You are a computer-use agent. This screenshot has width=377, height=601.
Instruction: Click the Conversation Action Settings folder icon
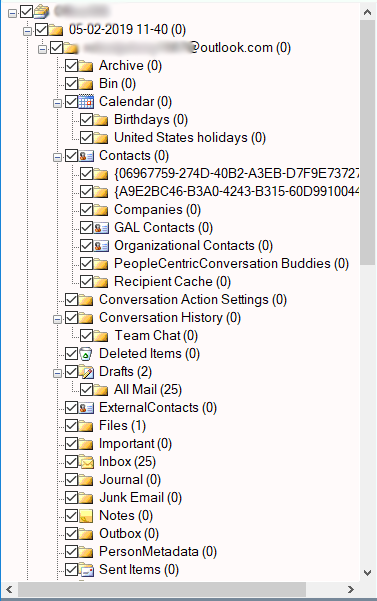point(86,300)
